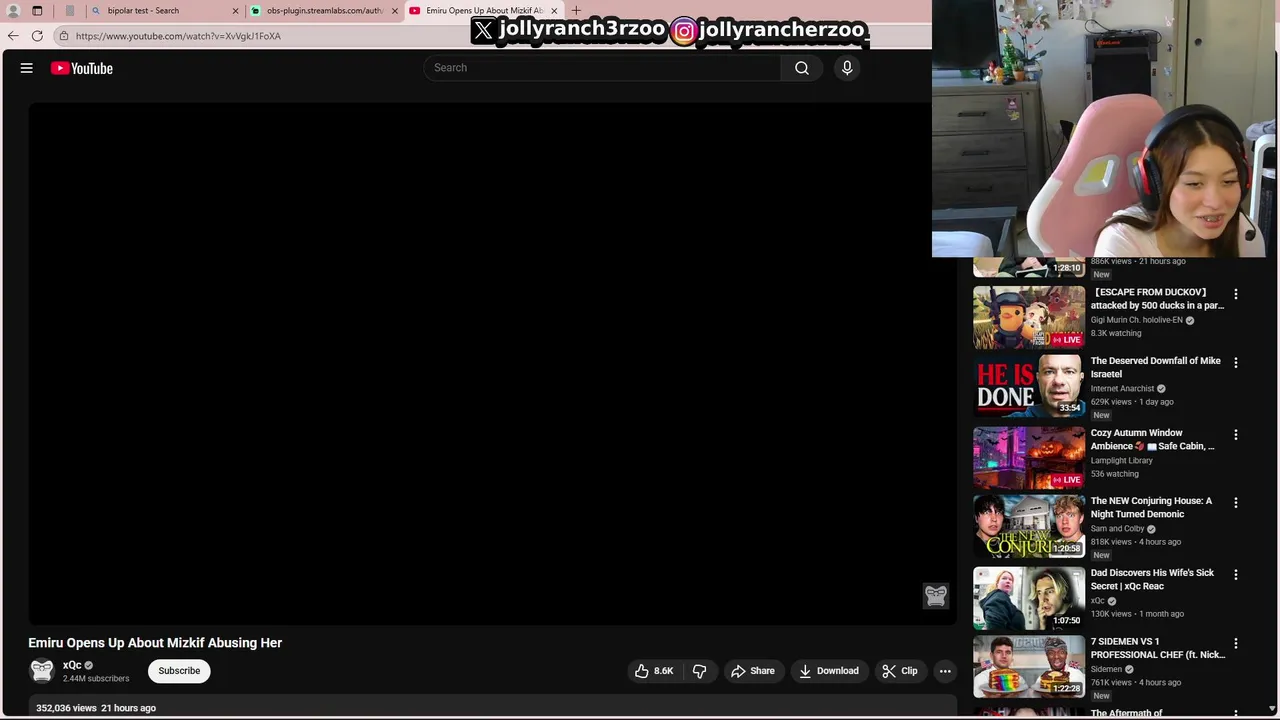Viewport: 1280px width, 720px height.
Task: Open the Dad Discovers xQc thumbnail
Action: (1029, 598)
